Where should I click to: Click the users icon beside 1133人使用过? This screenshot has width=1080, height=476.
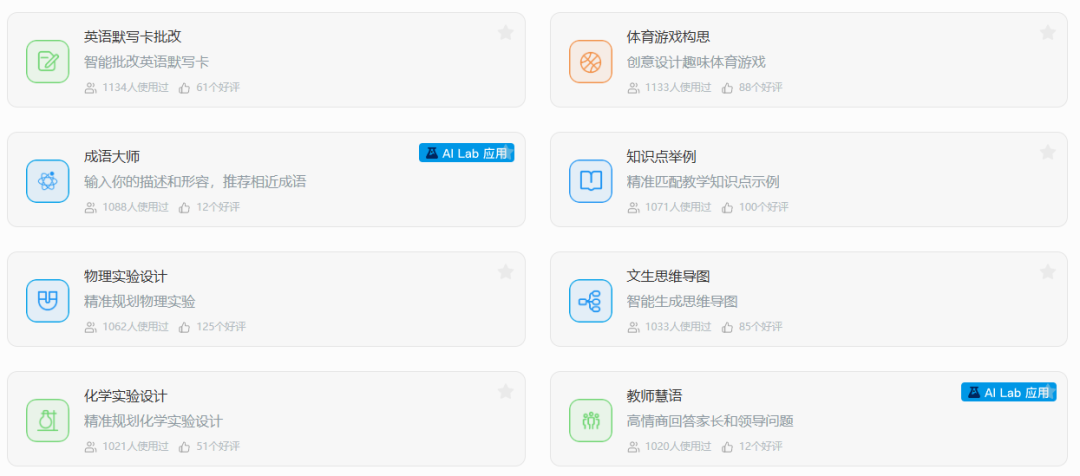pos(633,87)
